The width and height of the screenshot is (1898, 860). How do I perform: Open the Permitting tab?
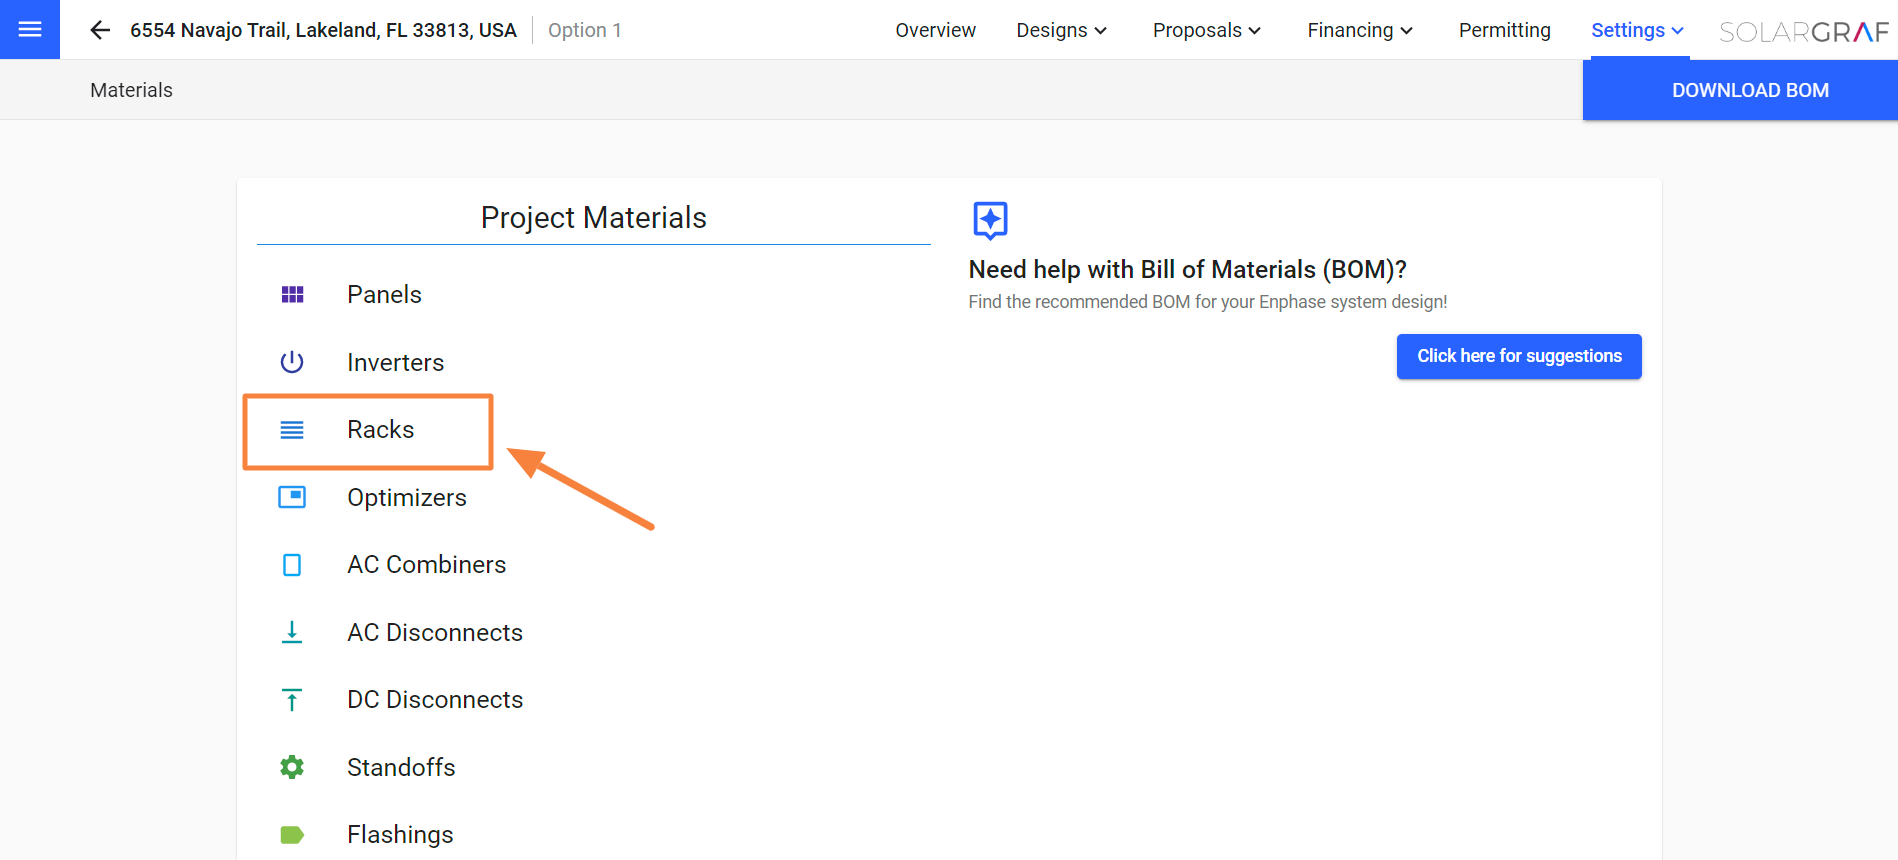(x=1504, y=30)
